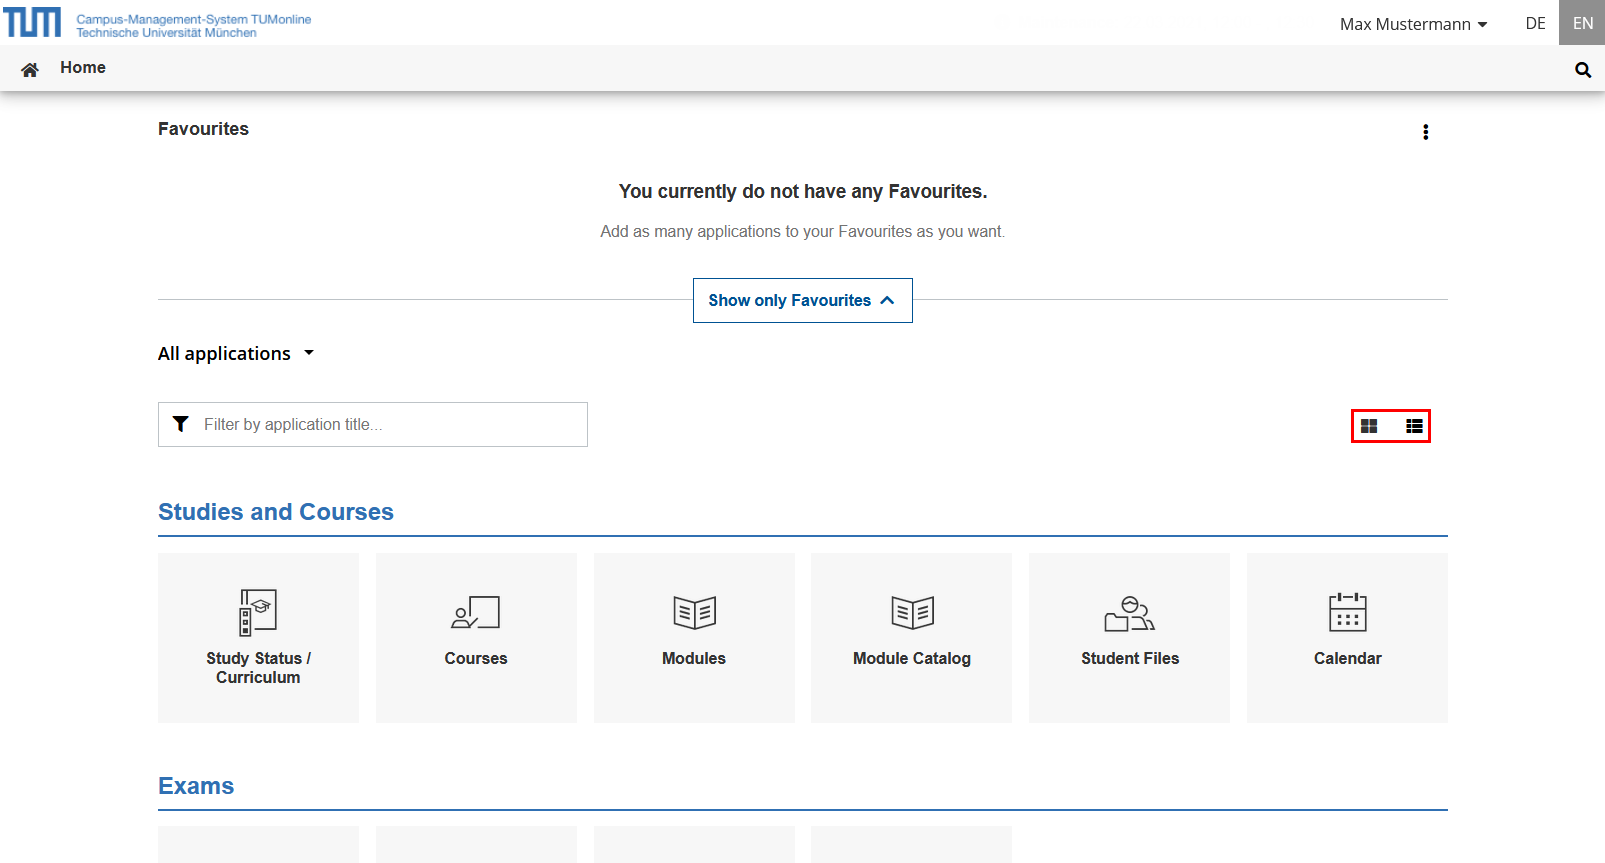Open the search magnifier icon
The image size is (1605, 863).
point(1582,70)
